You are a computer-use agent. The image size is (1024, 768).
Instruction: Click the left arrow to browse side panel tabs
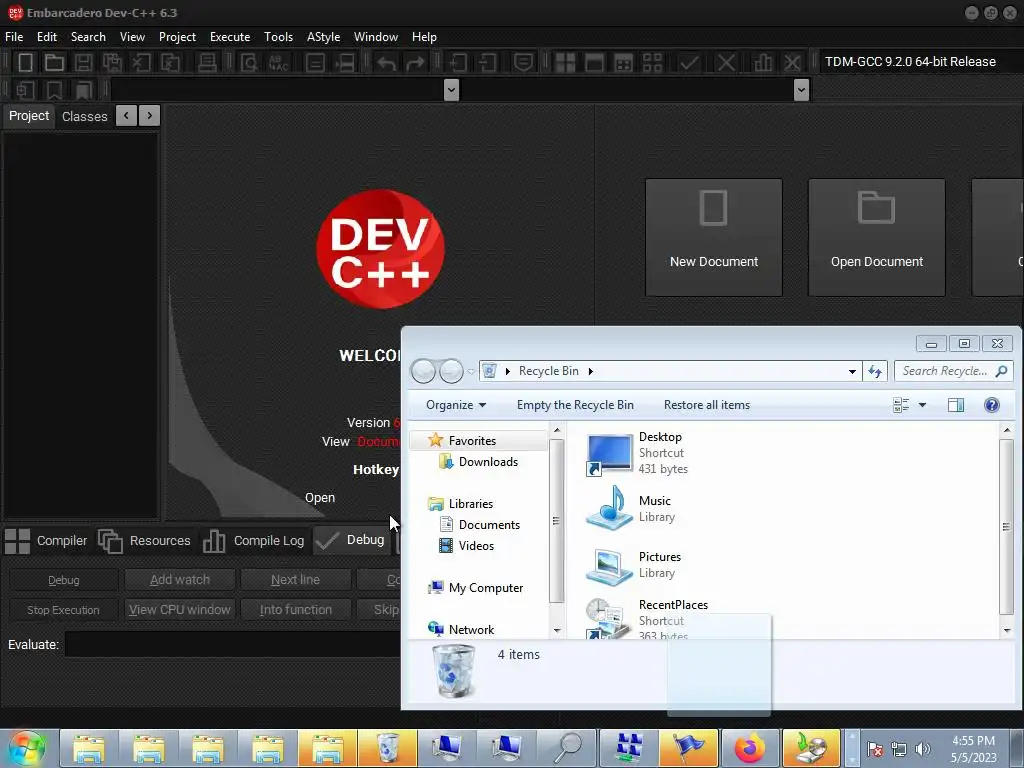[127, 116]
